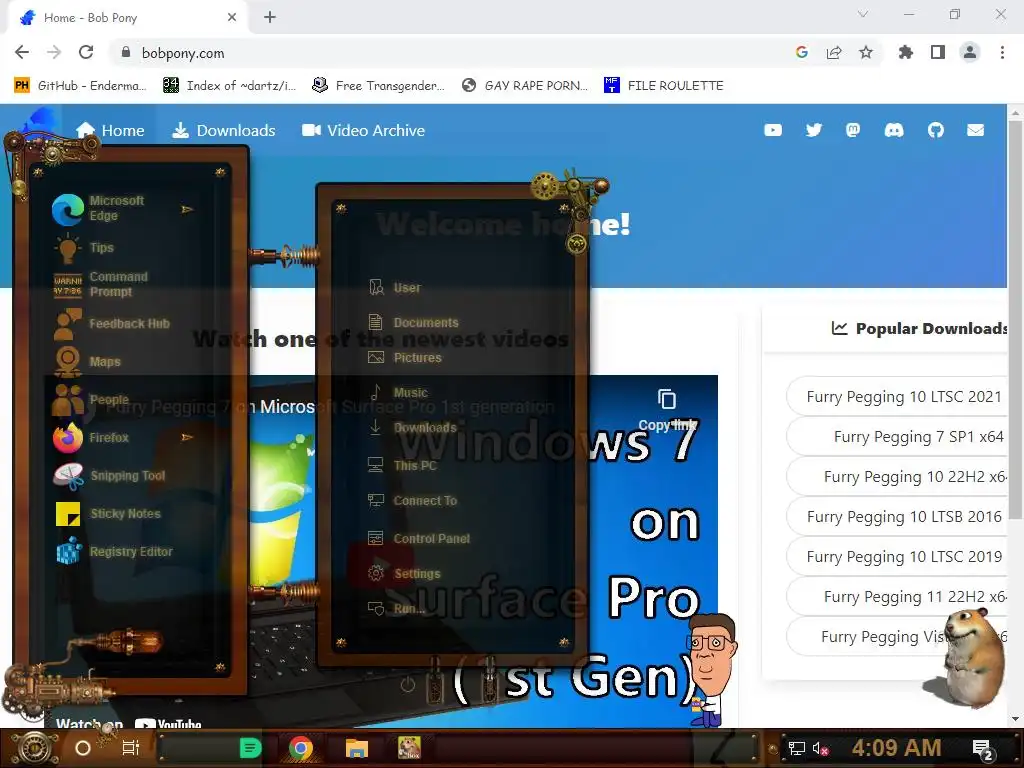Expand Firefox jump list arrow
The image size is (1024, 768).
187,437
